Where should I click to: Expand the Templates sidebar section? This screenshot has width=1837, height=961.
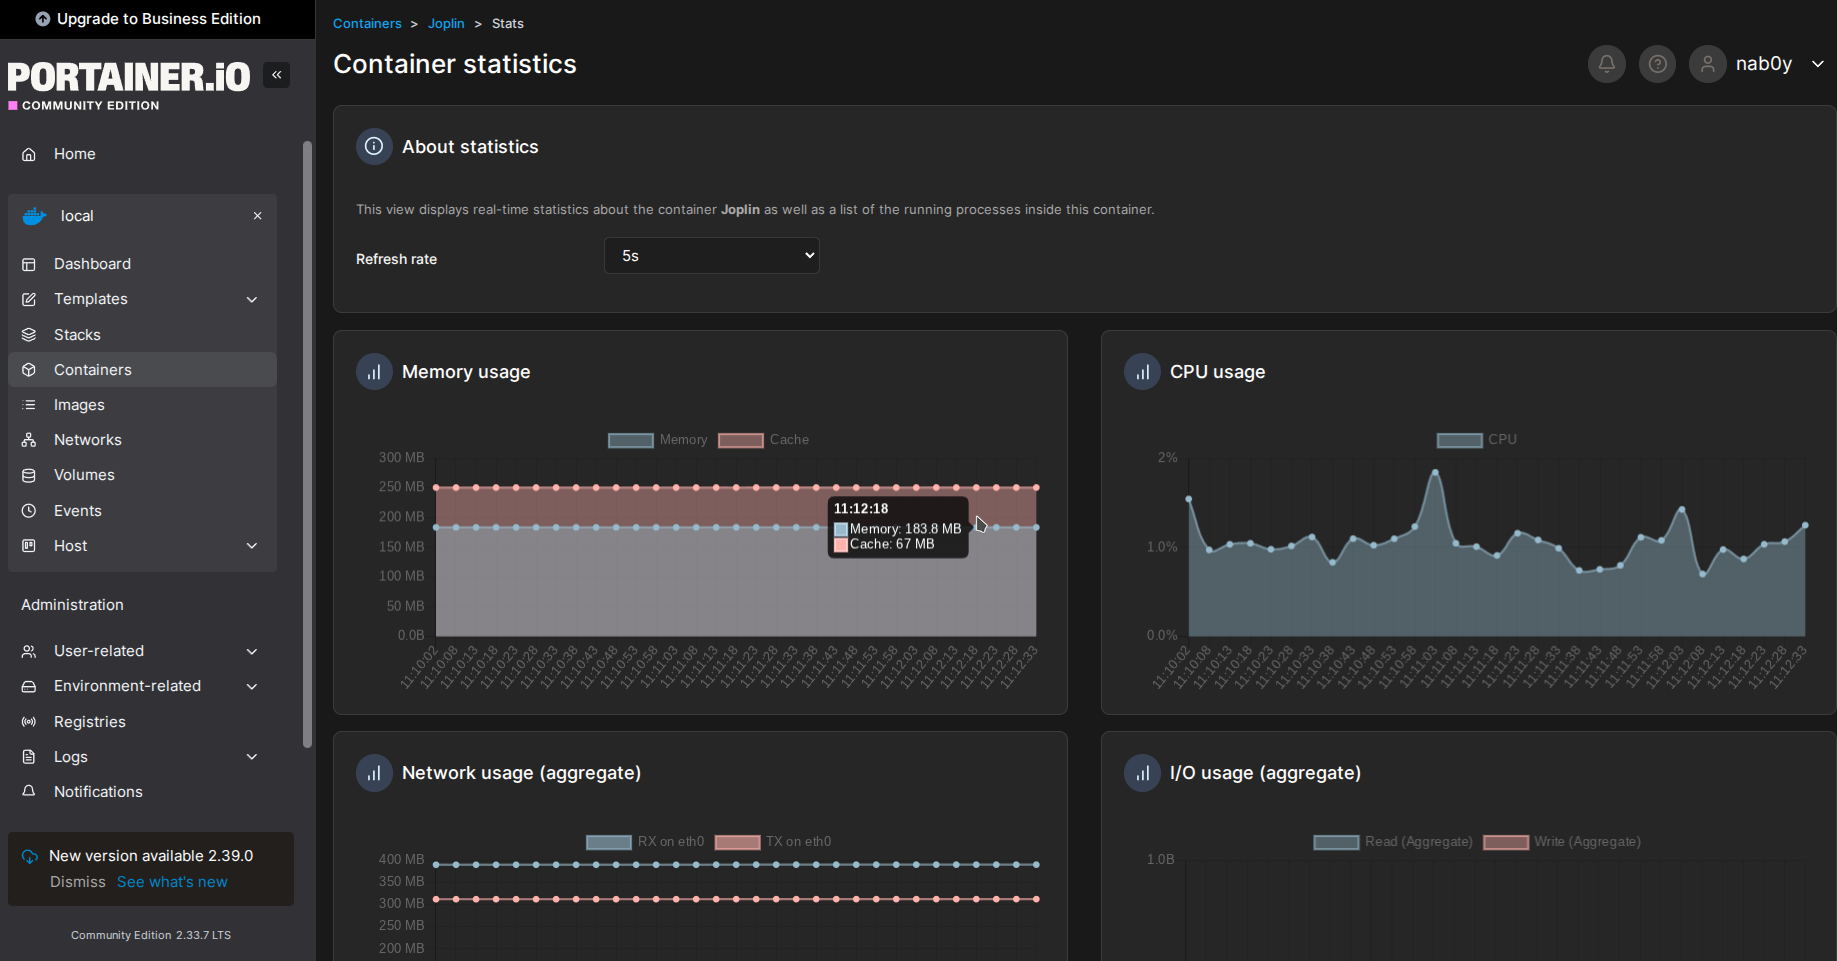coord(252,299)
